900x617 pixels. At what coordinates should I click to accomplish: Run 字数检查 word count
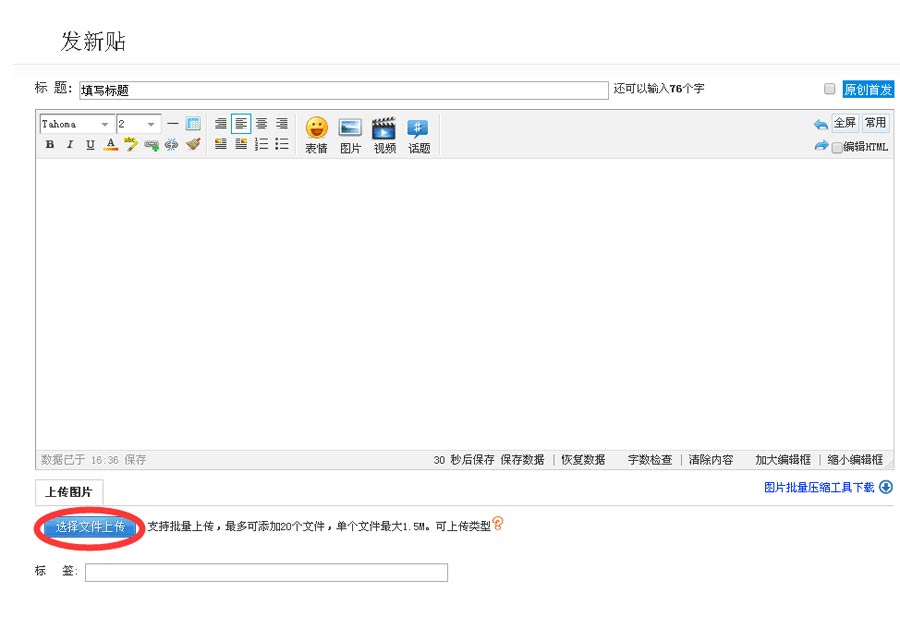click(x=650, y=460)
